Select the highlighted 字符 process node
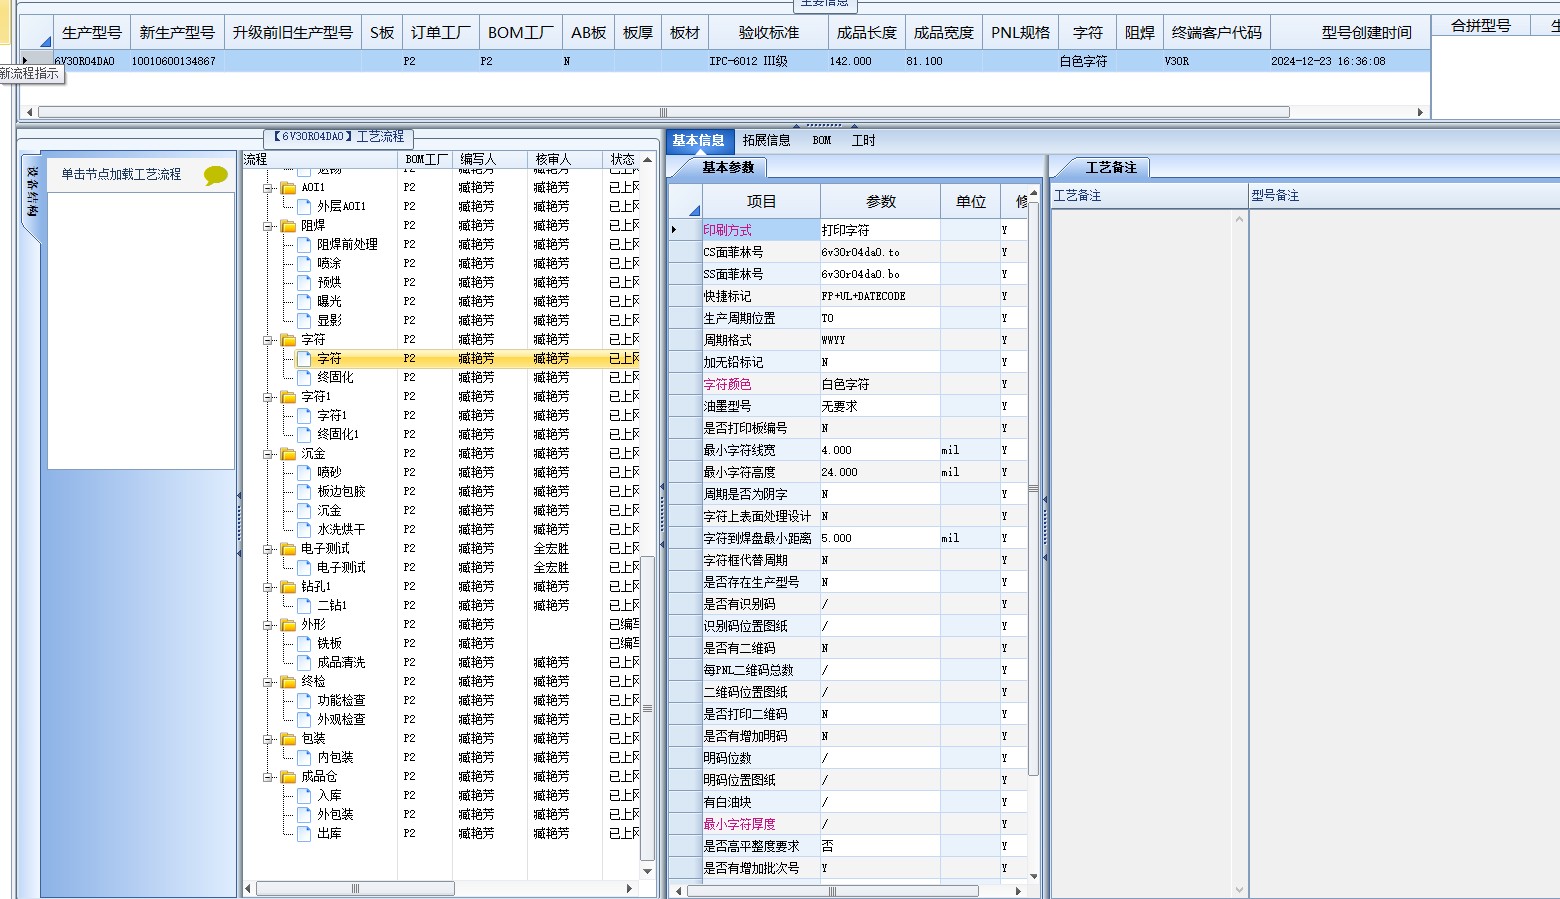Screen dimensions: 1560x899 (329, 359)
